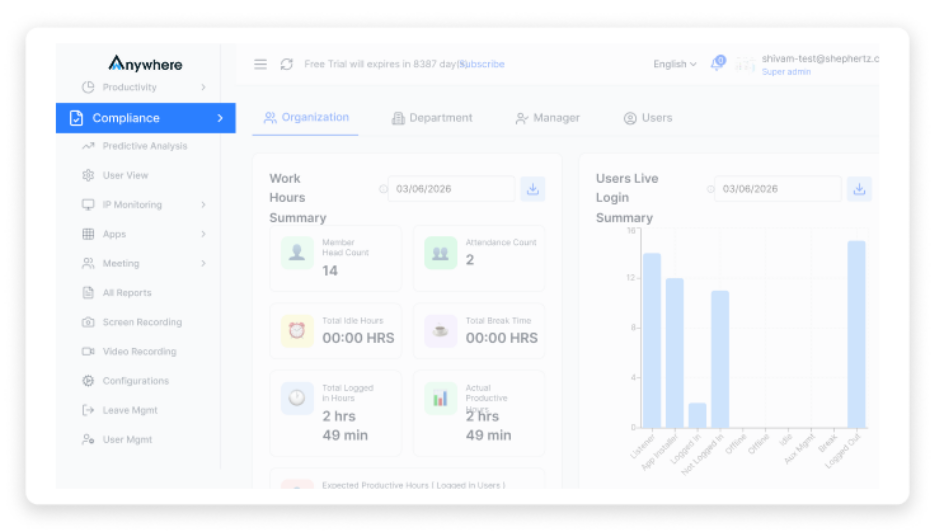Expand the Productivity submenu chevron

[204, 87]
